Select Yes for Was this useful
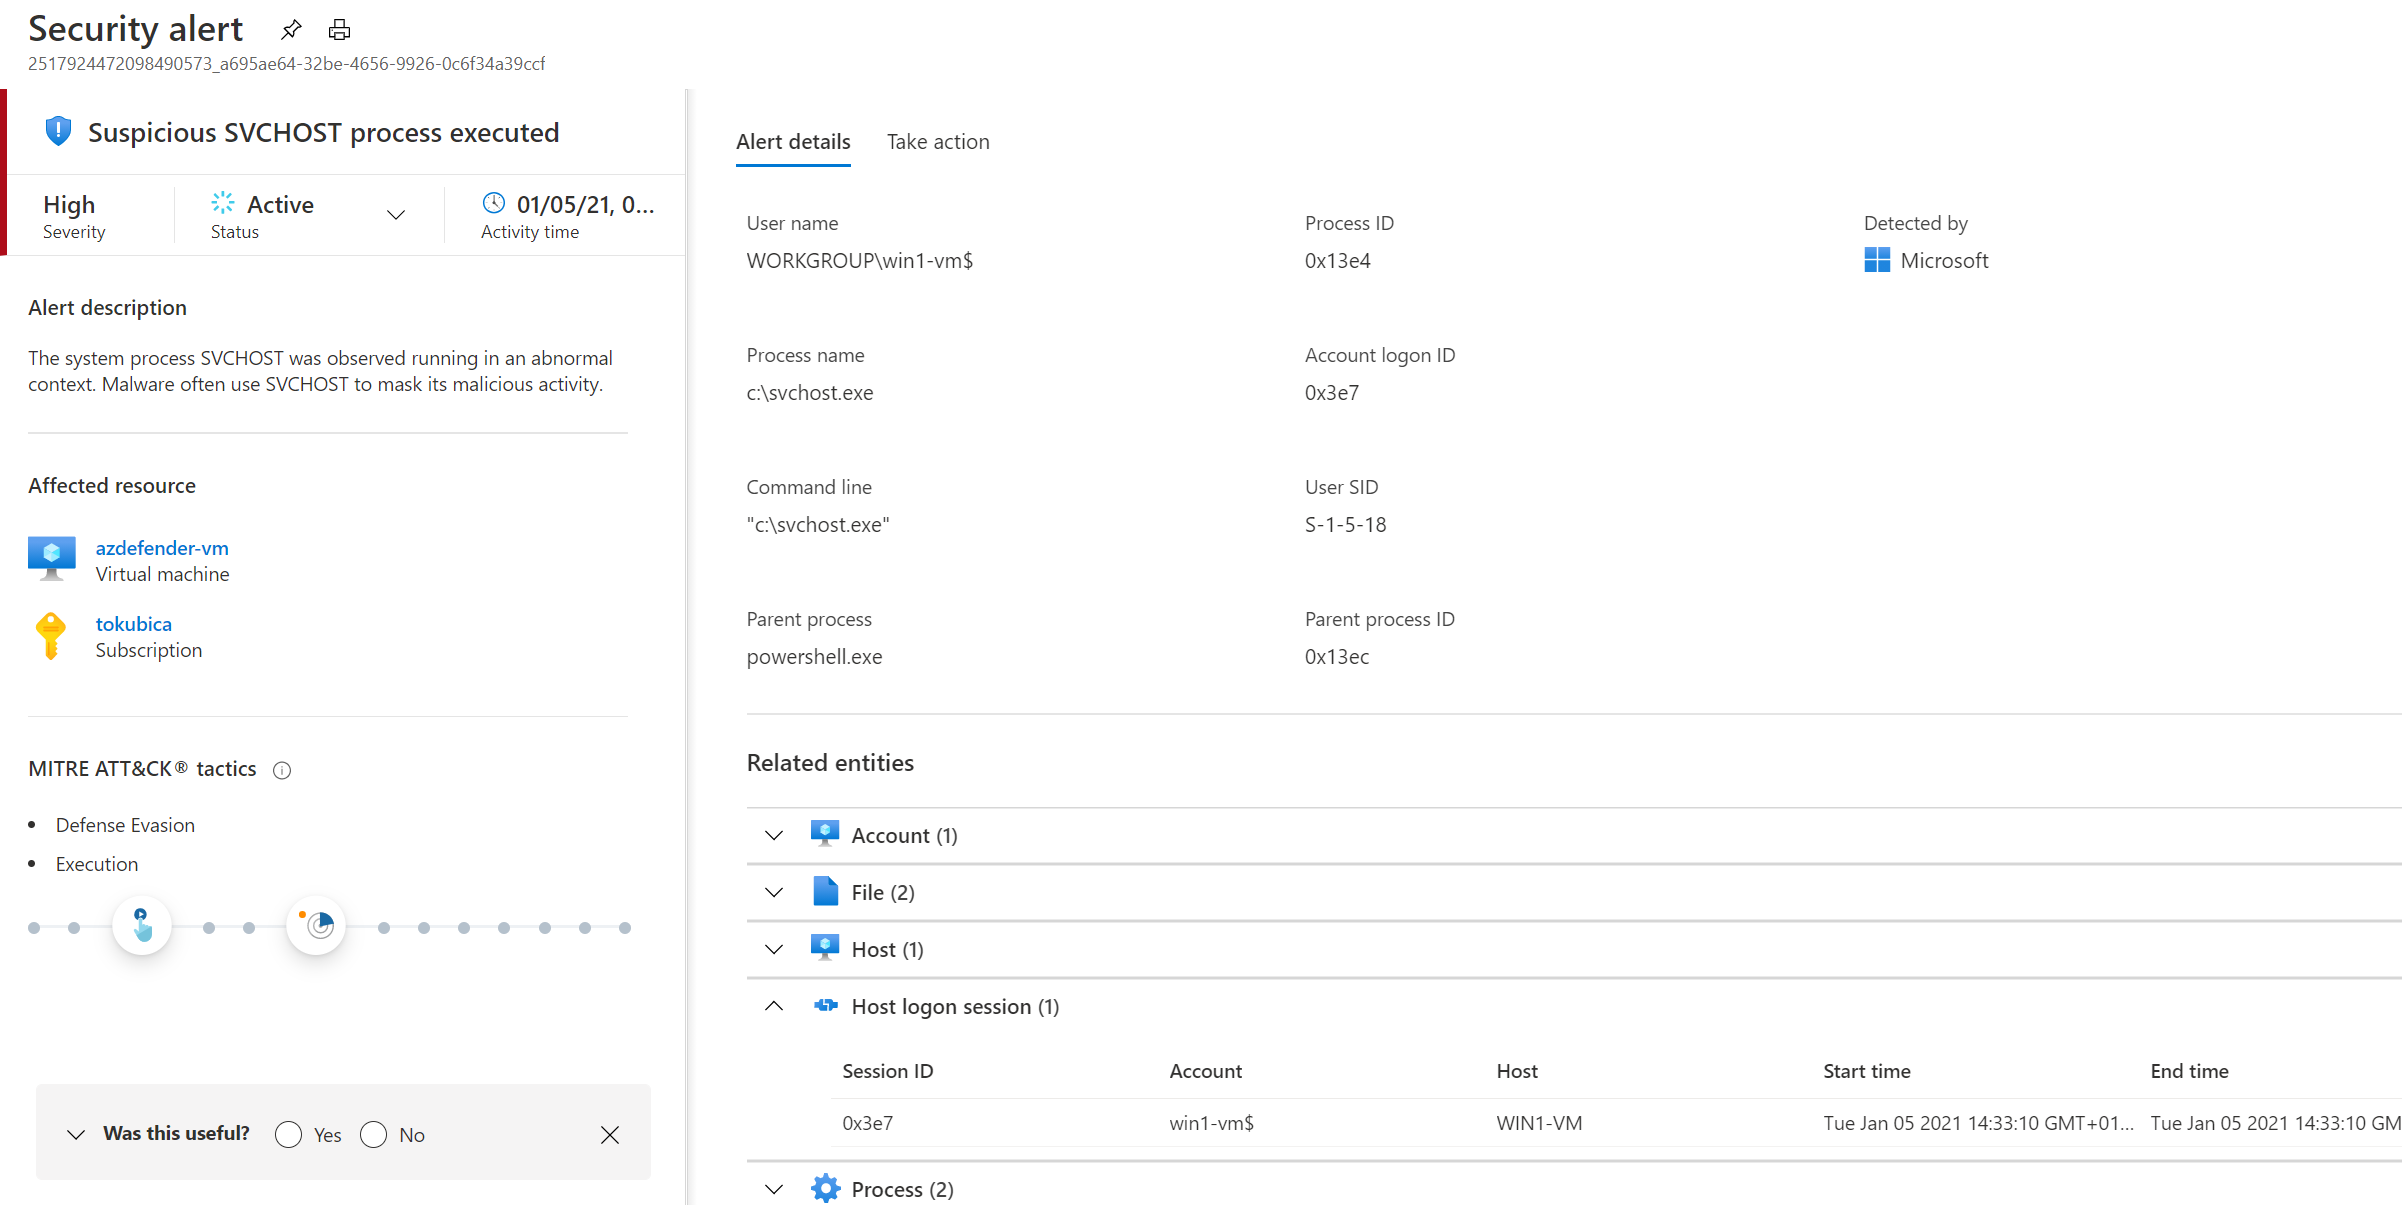 point(289,1134)
